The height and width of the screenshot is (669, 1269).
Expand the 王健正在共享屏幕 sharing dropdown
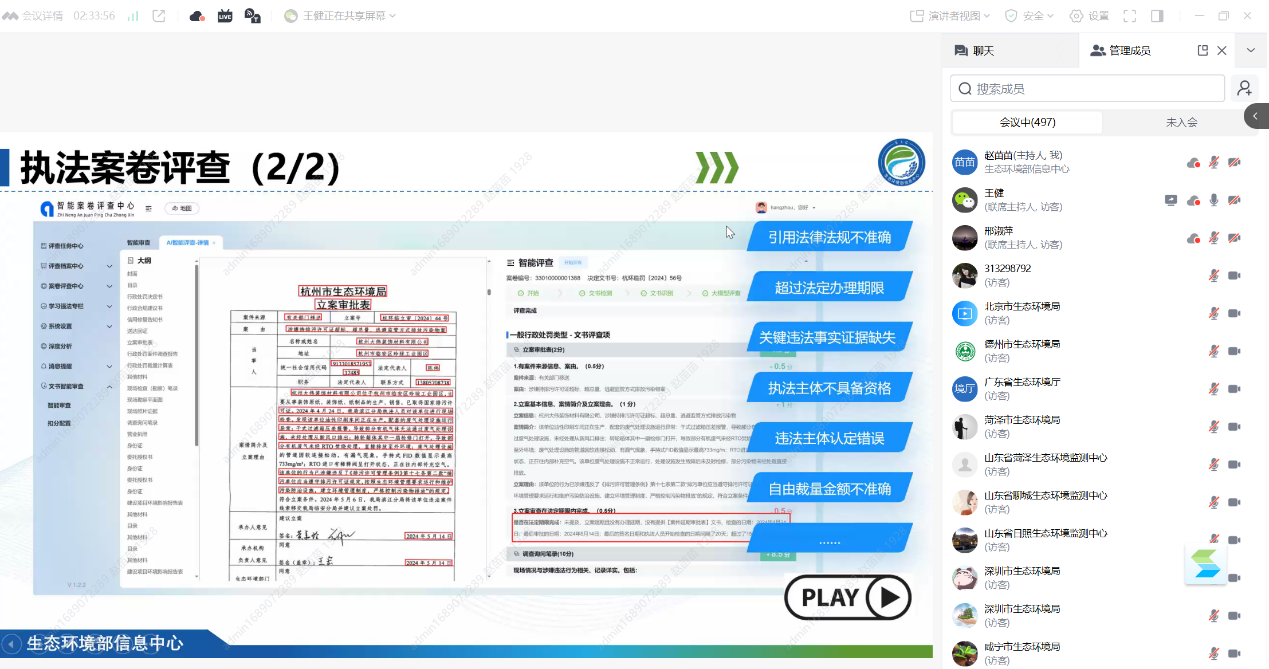coord(340,16)
